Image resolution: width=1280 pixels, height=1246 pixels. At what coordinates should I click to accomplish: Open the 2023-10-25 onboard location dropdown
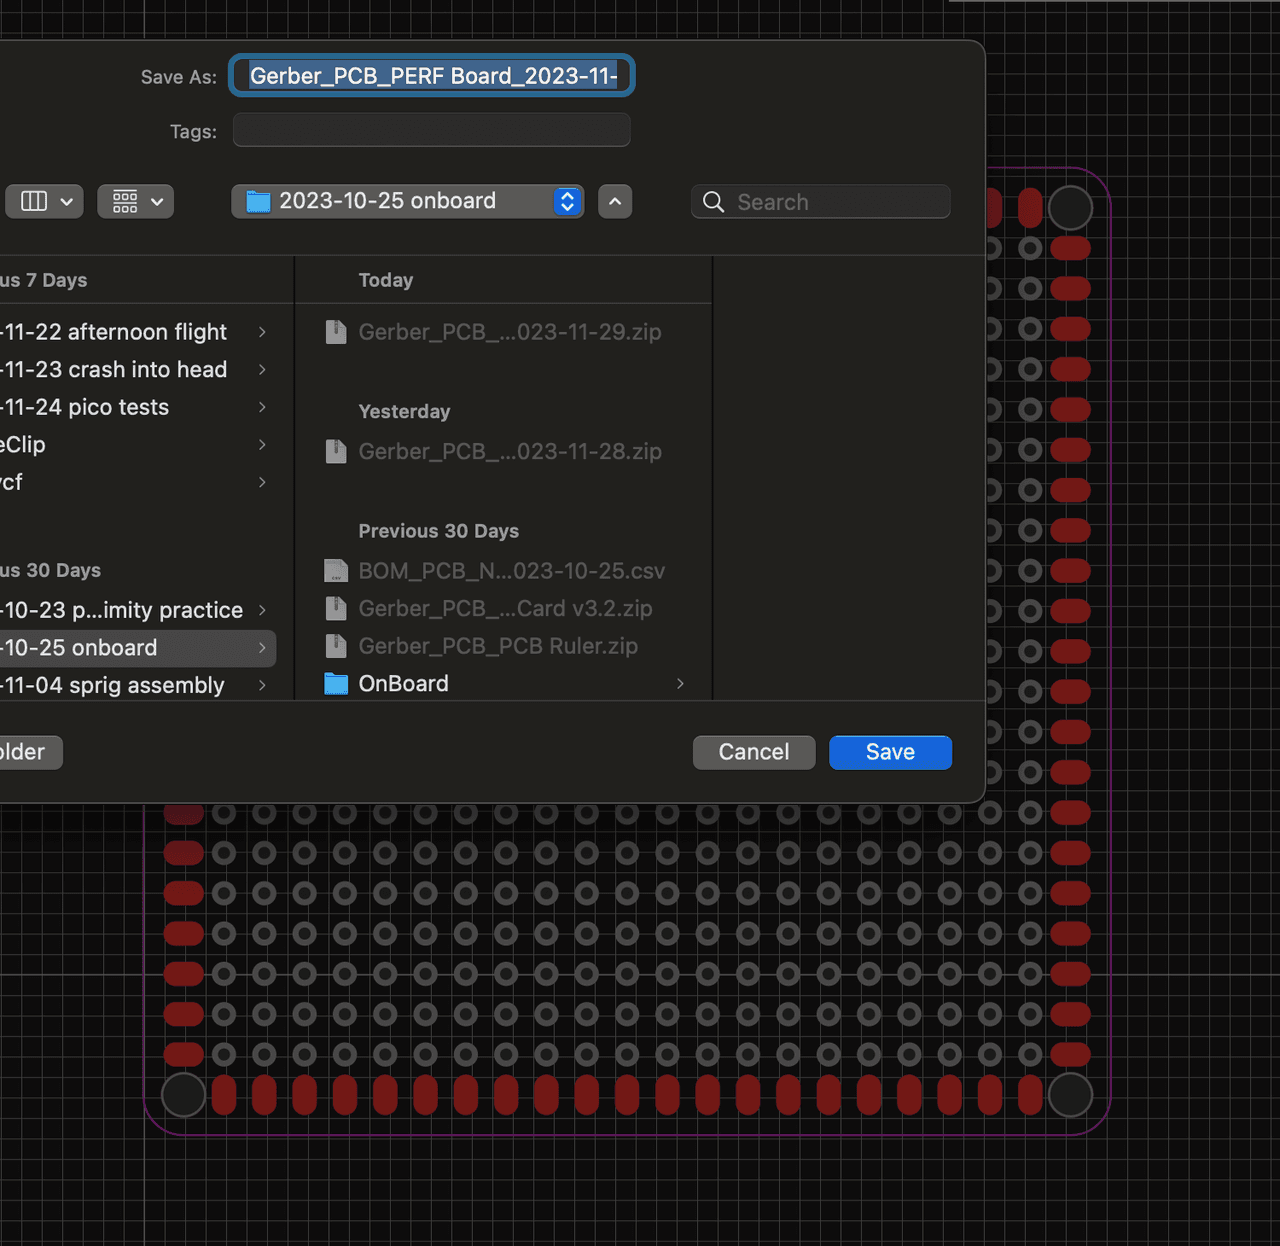(x=408, y=202)
